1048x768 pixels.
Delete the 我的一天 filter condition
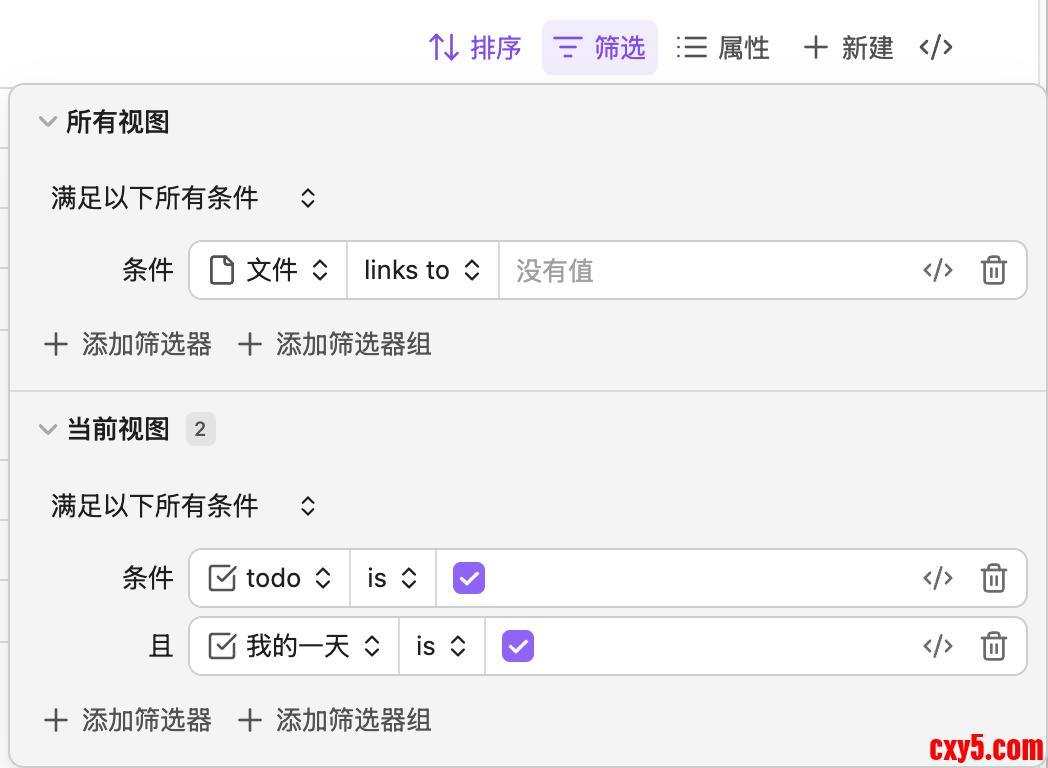click(993, 646)
